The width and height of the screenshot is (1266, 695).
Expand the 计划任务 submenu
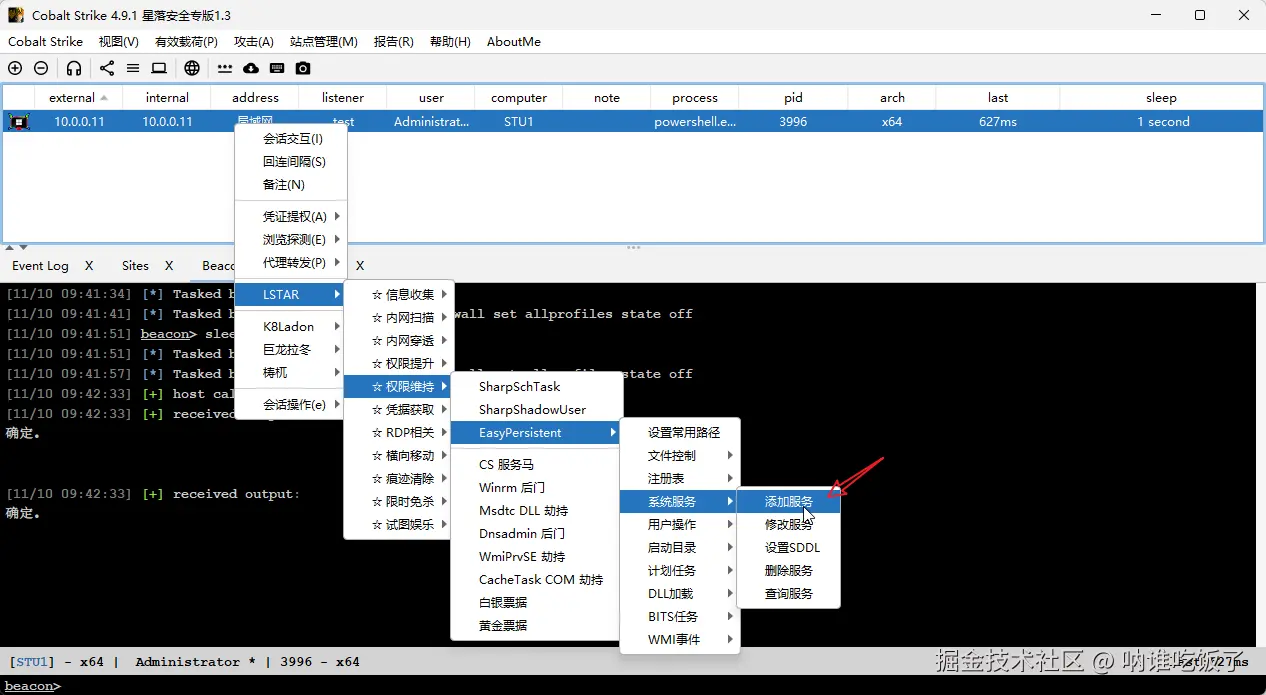680,571
